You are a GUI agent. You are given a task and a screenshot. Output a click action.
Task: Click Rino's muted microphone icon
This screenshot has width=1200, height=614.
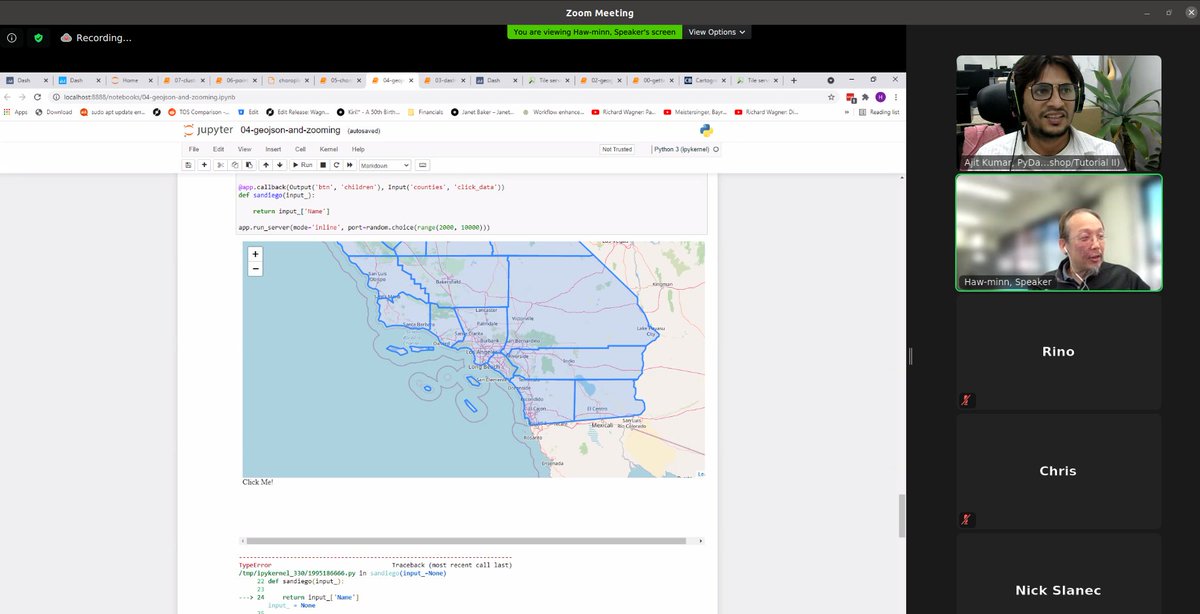pyautogui.click(x=967, y=400)
